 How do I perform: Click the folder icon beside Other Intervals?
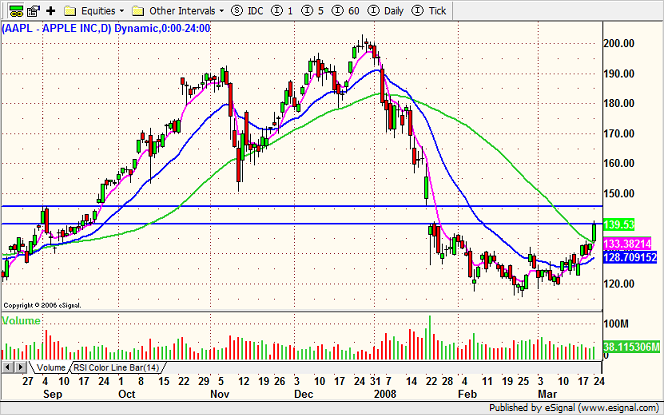tap(138, 11)
